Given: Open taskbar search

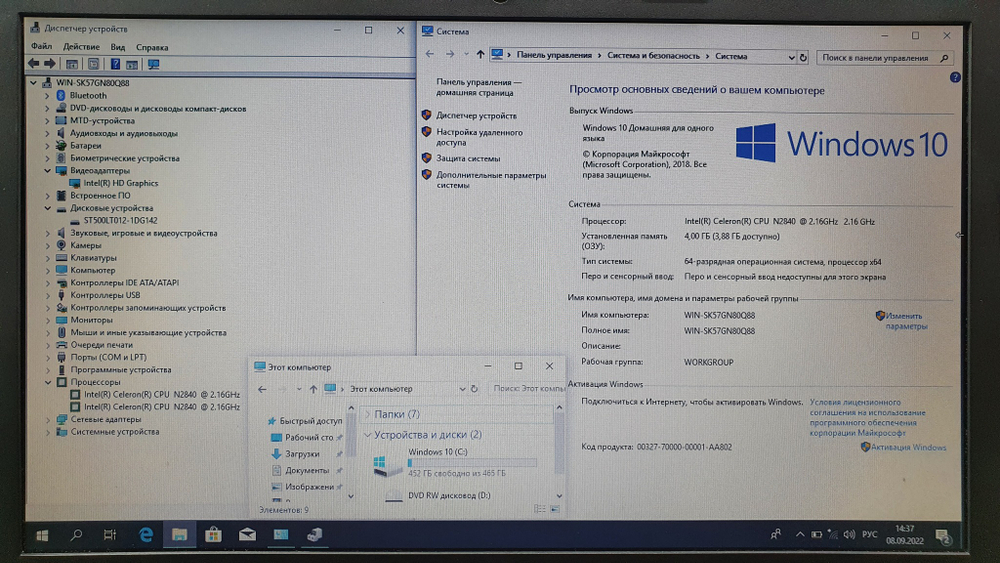Looking at the screenshot, I should pyautogui.click(x=76, y=536).
